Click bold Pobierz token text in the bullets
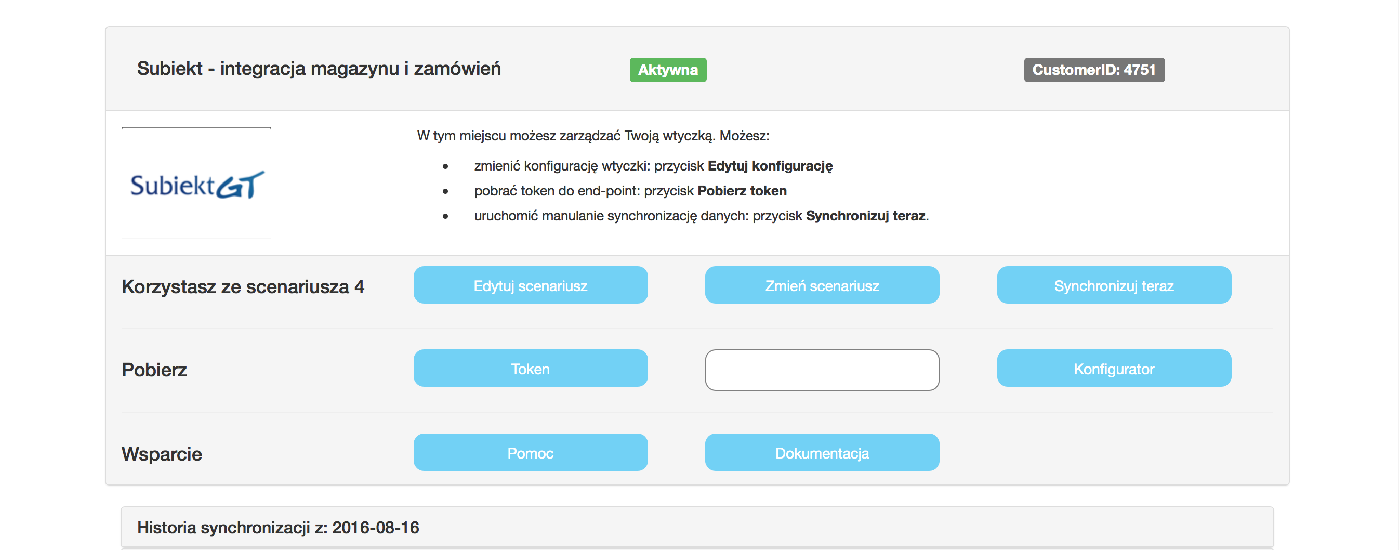1400x550 pixels. click(x=742, y=190)
